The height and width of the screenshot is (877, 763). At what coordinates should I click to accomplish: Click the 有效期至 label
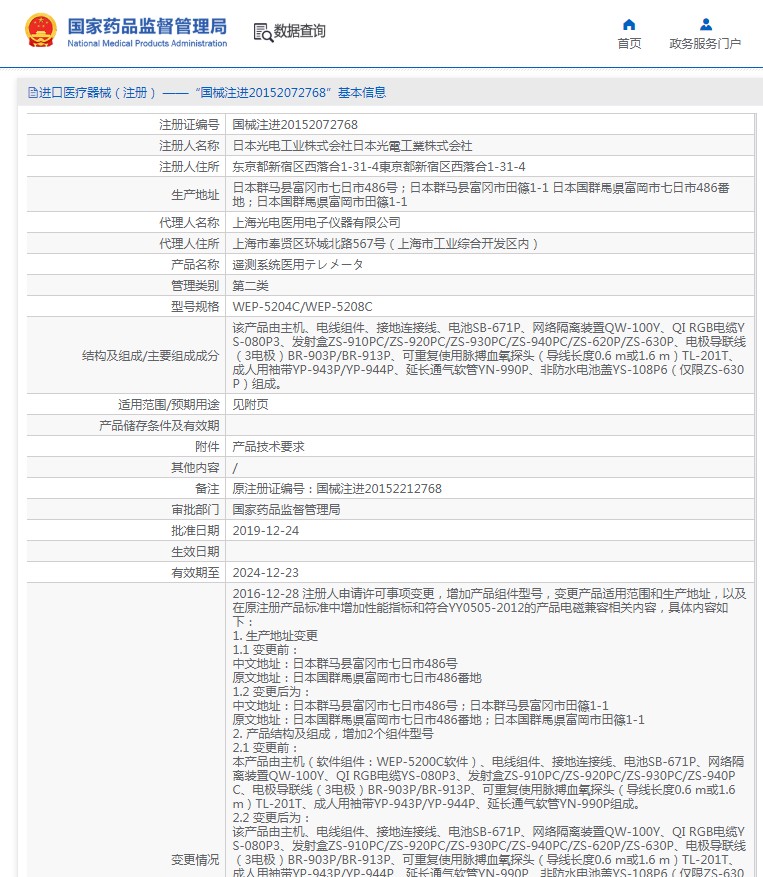coord(195,573)
